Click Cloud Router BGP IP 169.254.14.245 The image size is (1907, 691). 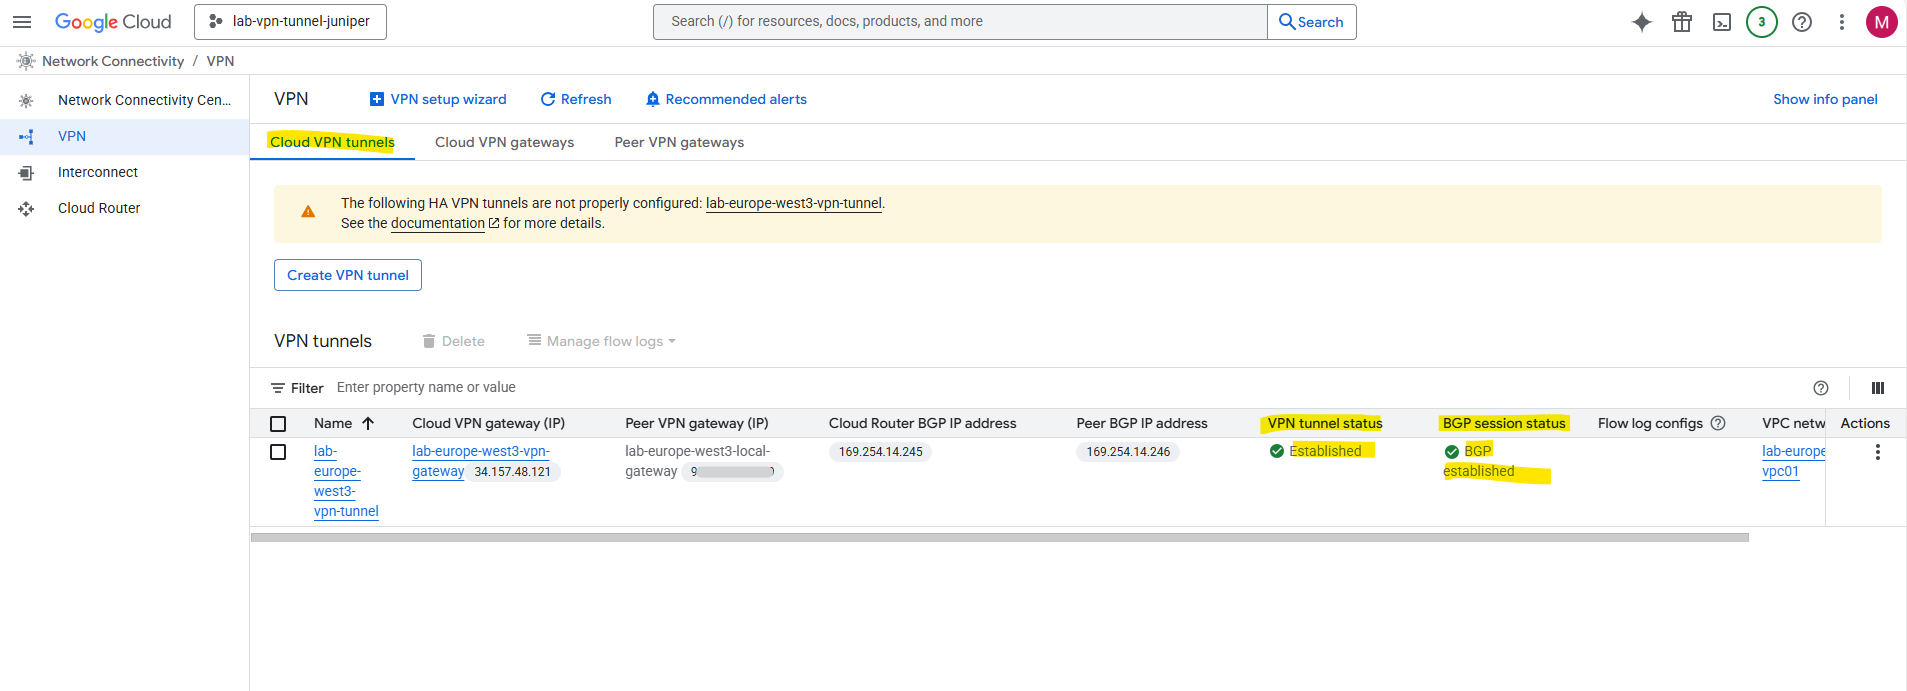coord(881,452)
